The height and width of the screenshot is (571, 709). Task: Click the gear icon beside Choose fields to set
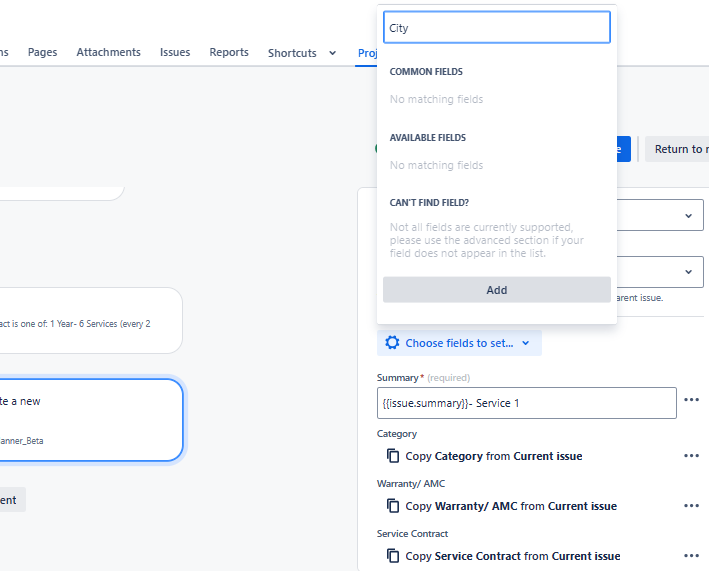[392, 343]
